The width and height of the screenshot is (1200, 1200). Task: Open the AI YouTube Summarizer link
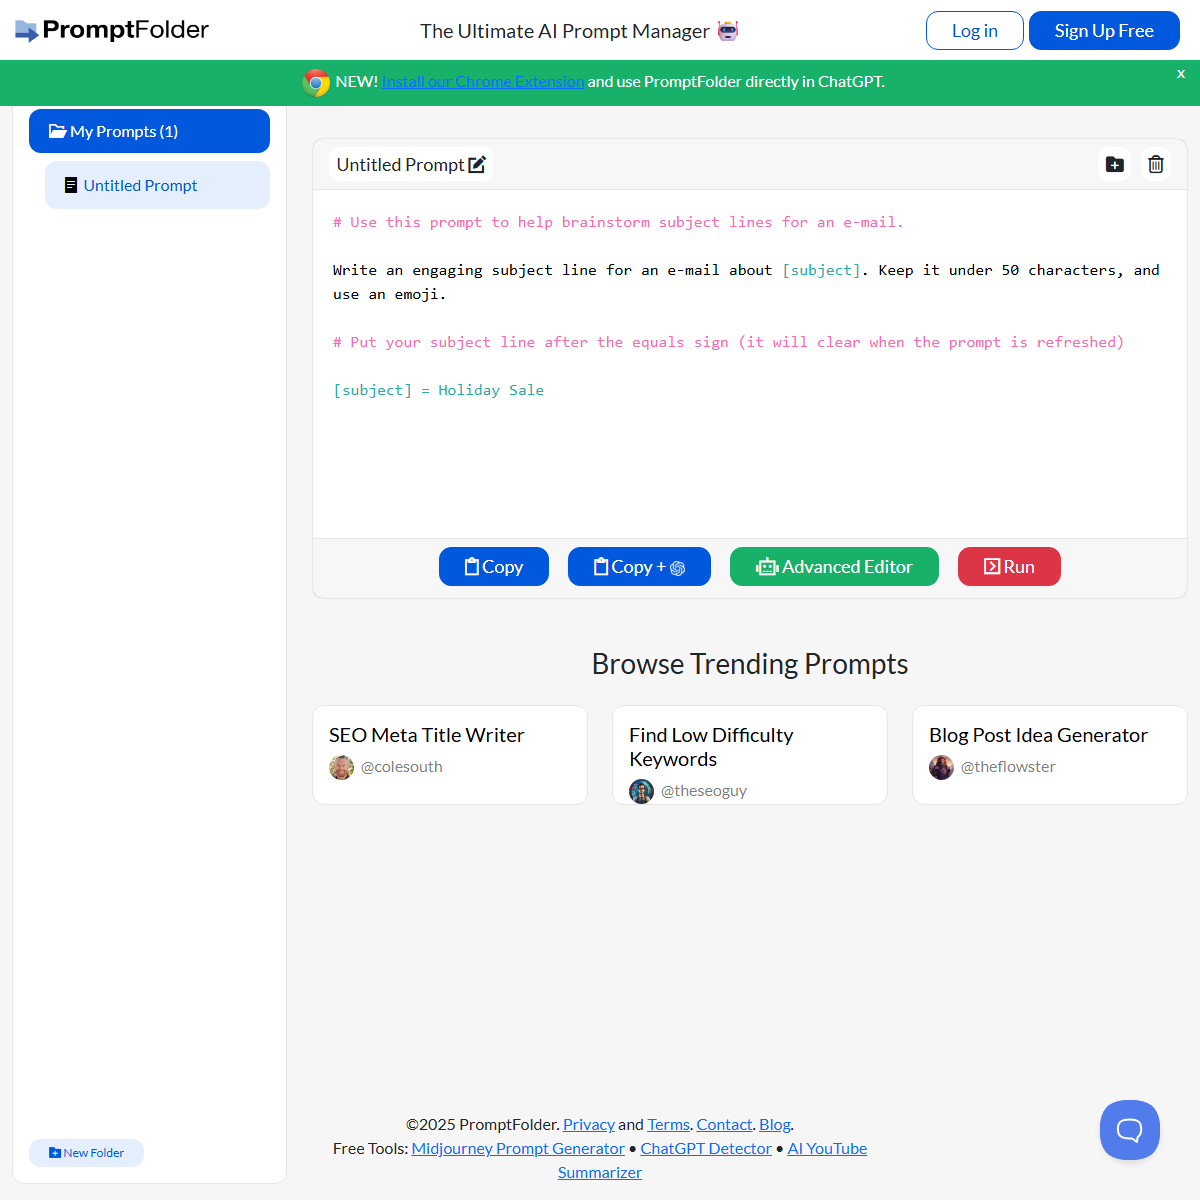827,1149
